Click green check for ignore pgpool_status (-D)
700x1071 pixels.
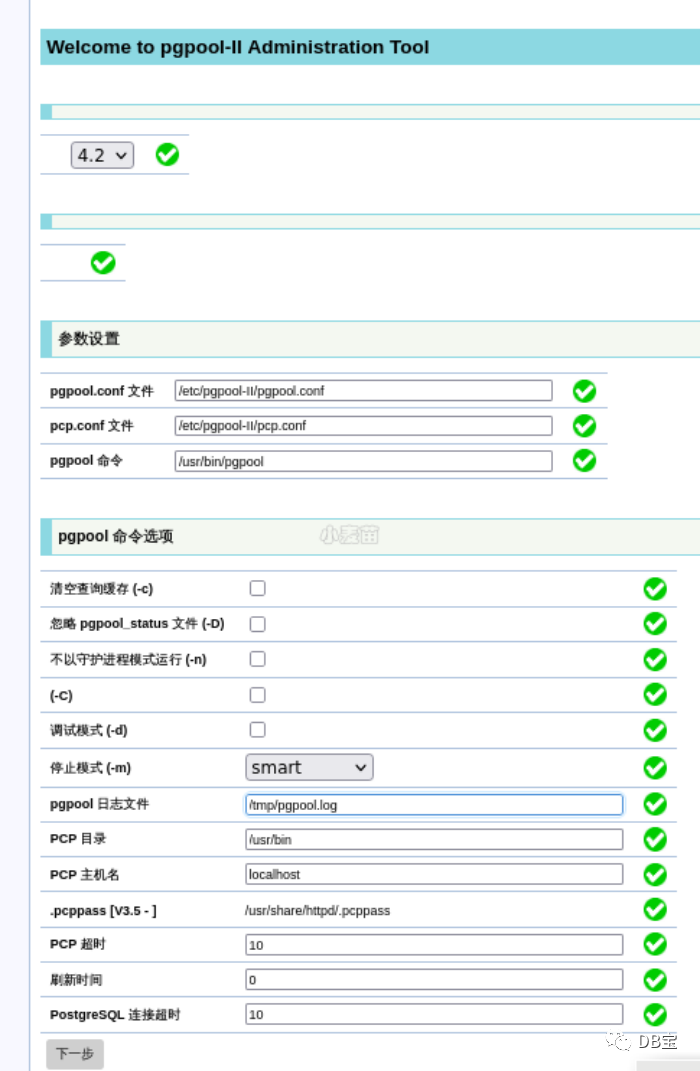[x=655, y=624]
